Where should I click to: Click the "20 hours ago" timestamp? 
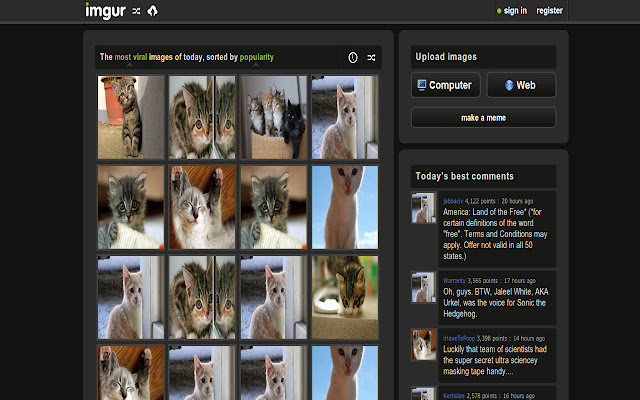(517, 201)
